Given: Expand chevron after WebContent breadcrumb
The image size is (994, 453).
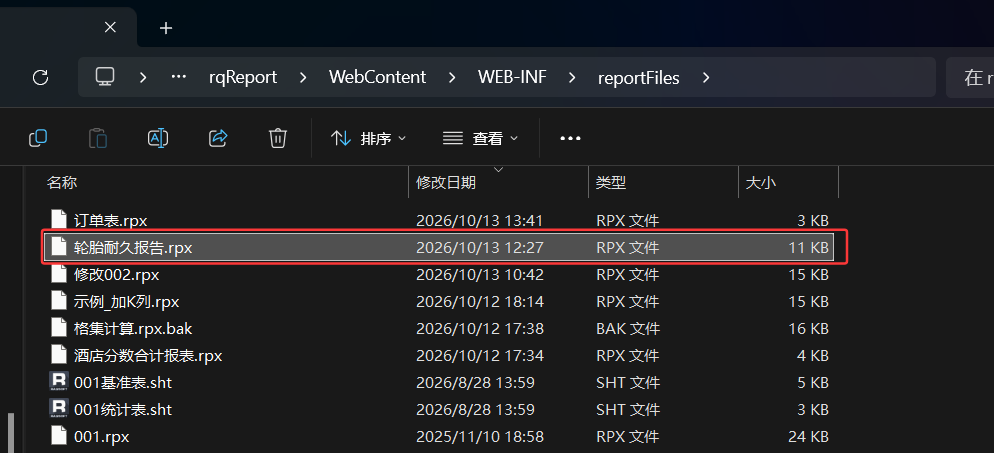Looking at the screenshot, I should pyautogui.click(x=452, y=77).
